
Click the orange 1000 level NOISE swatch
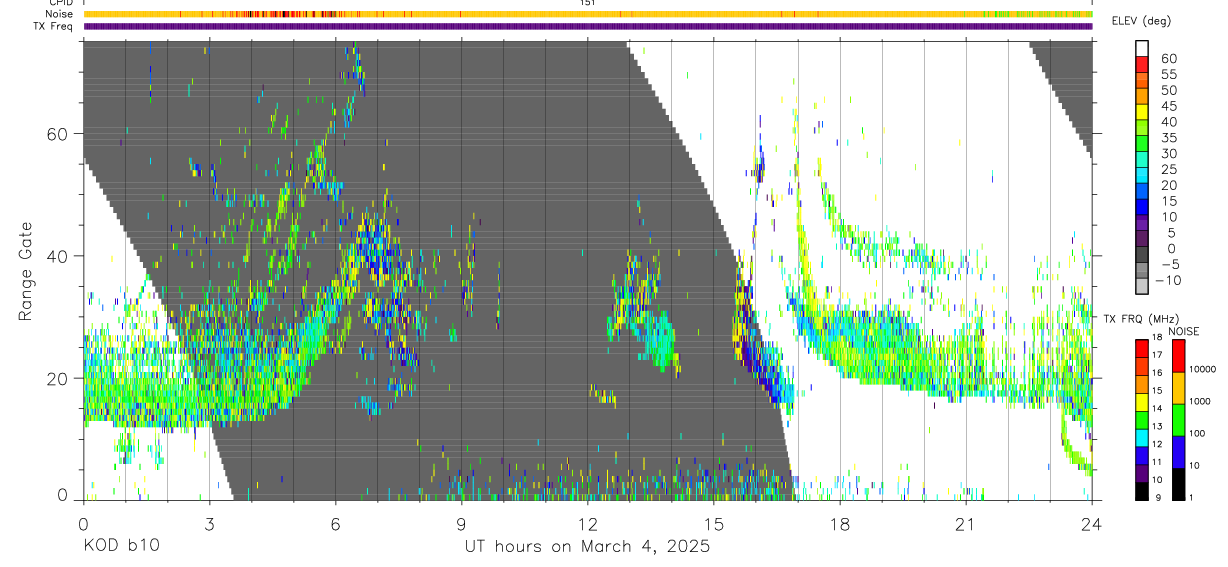1178,387
